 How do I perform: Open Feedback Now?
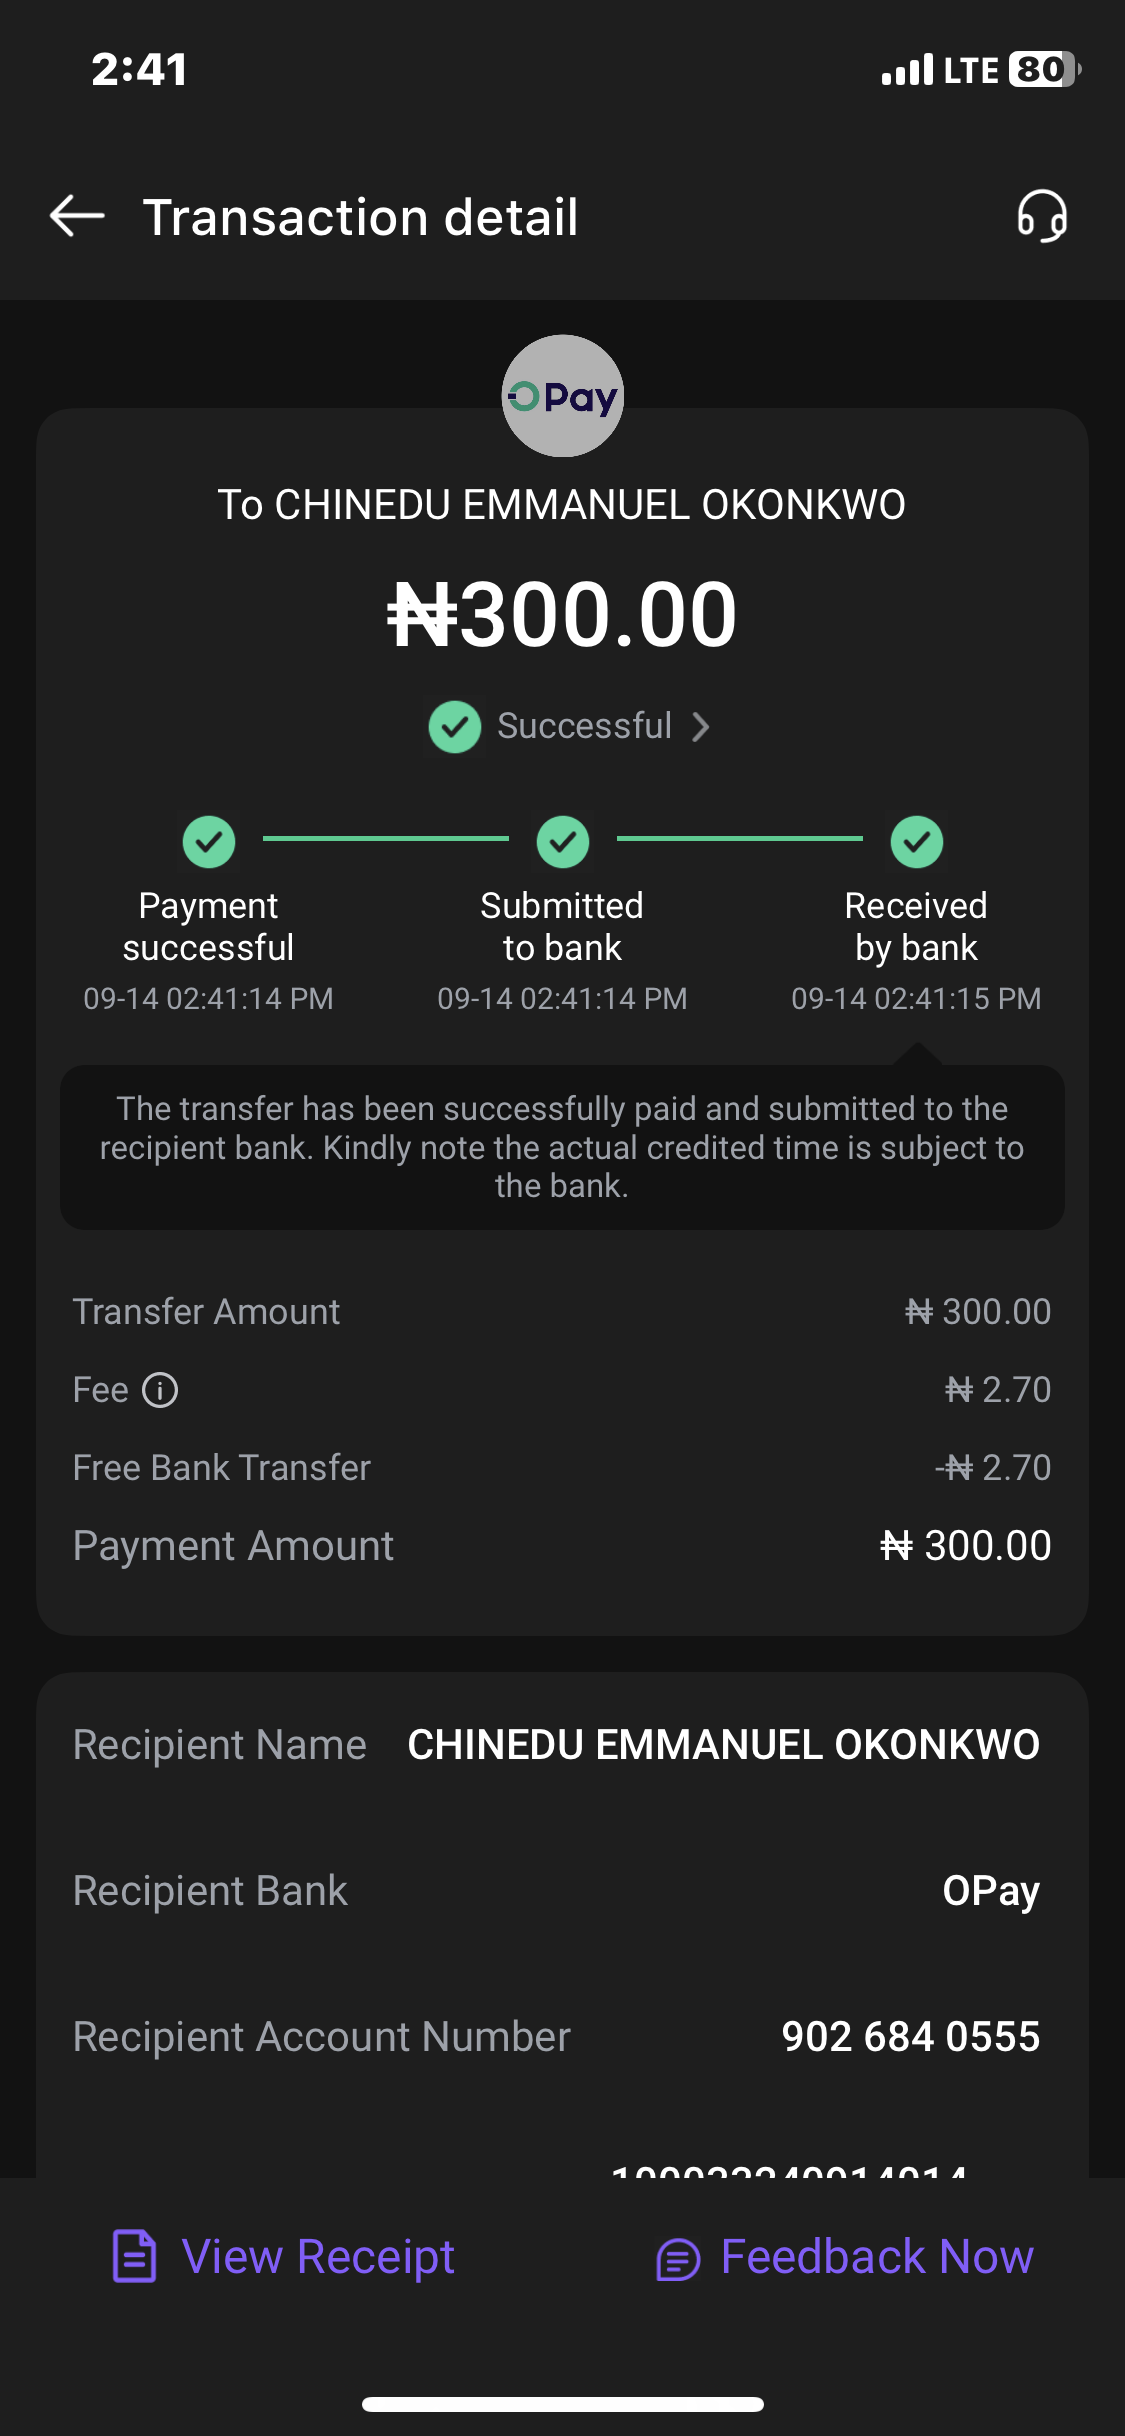click(x=876, y=2257)
